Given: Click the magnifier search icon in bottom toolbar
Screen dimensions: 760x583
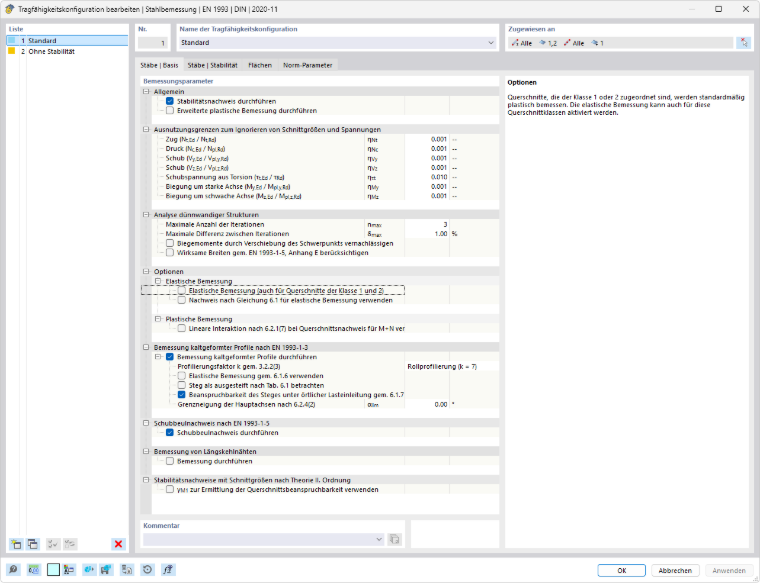Looking at the screenshot, I should tap(14, 569).
